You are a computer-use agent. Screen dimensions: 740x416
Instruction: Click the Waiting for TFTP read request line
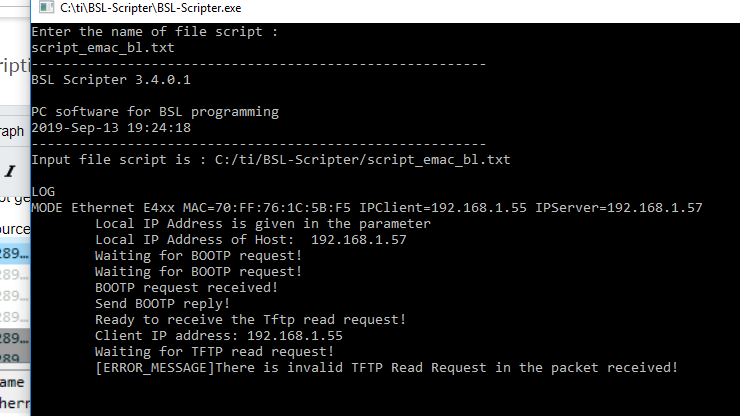pyautogui.click(x=213, y=351)
